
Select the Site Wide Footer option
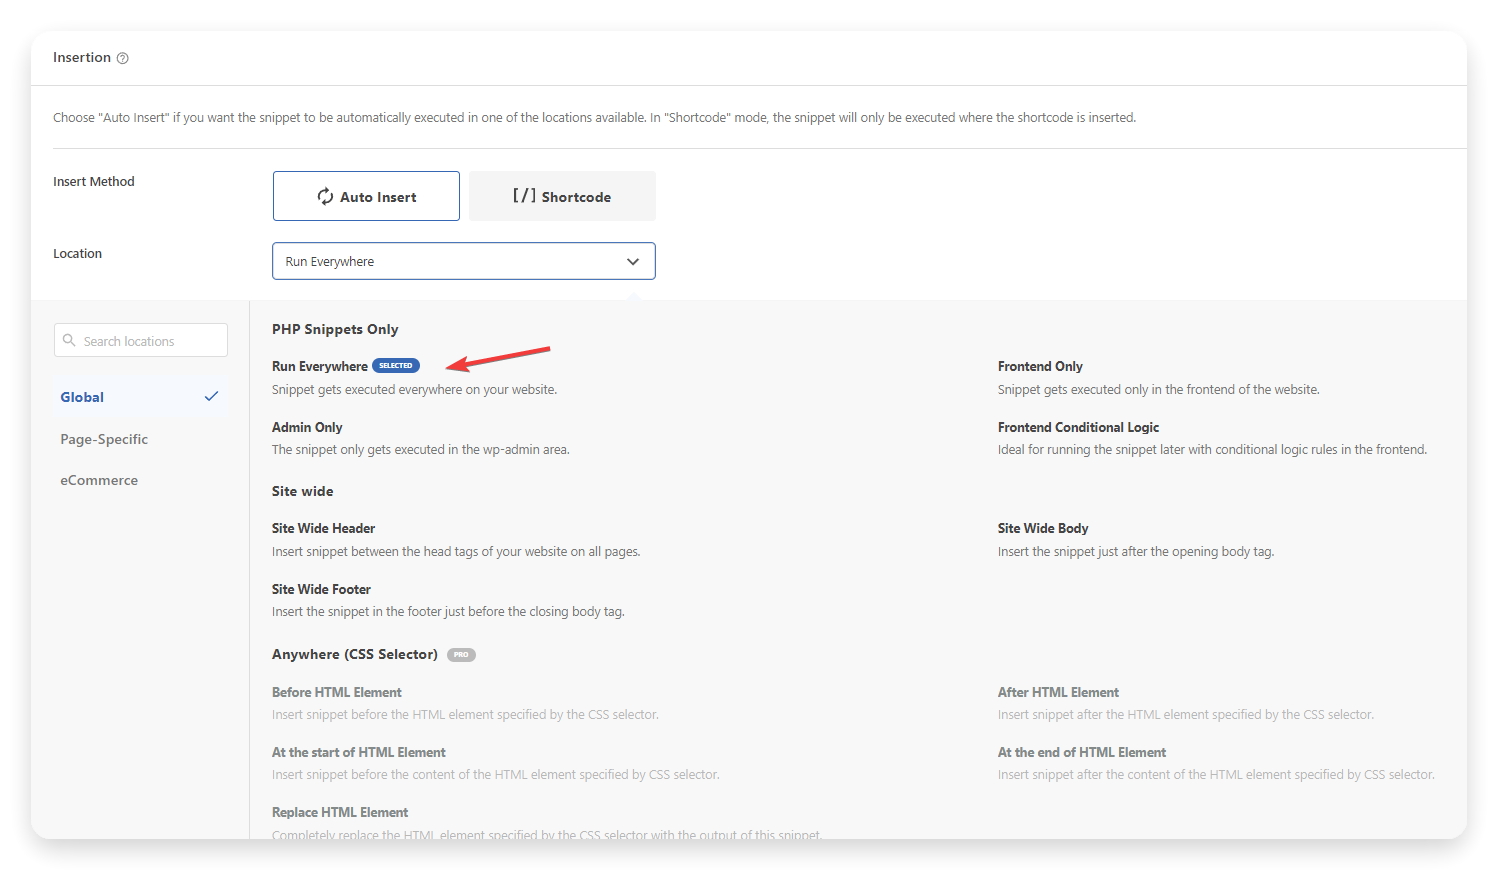[x=321, y=589]
